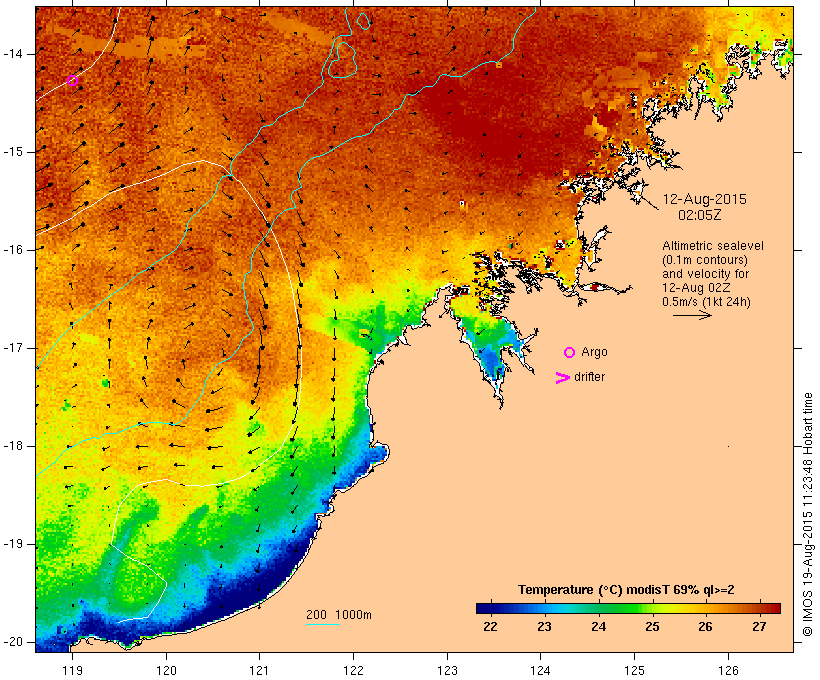
Task: Click the 'Altimetric sealevel' text line
Action: click(x=713, y=246)
